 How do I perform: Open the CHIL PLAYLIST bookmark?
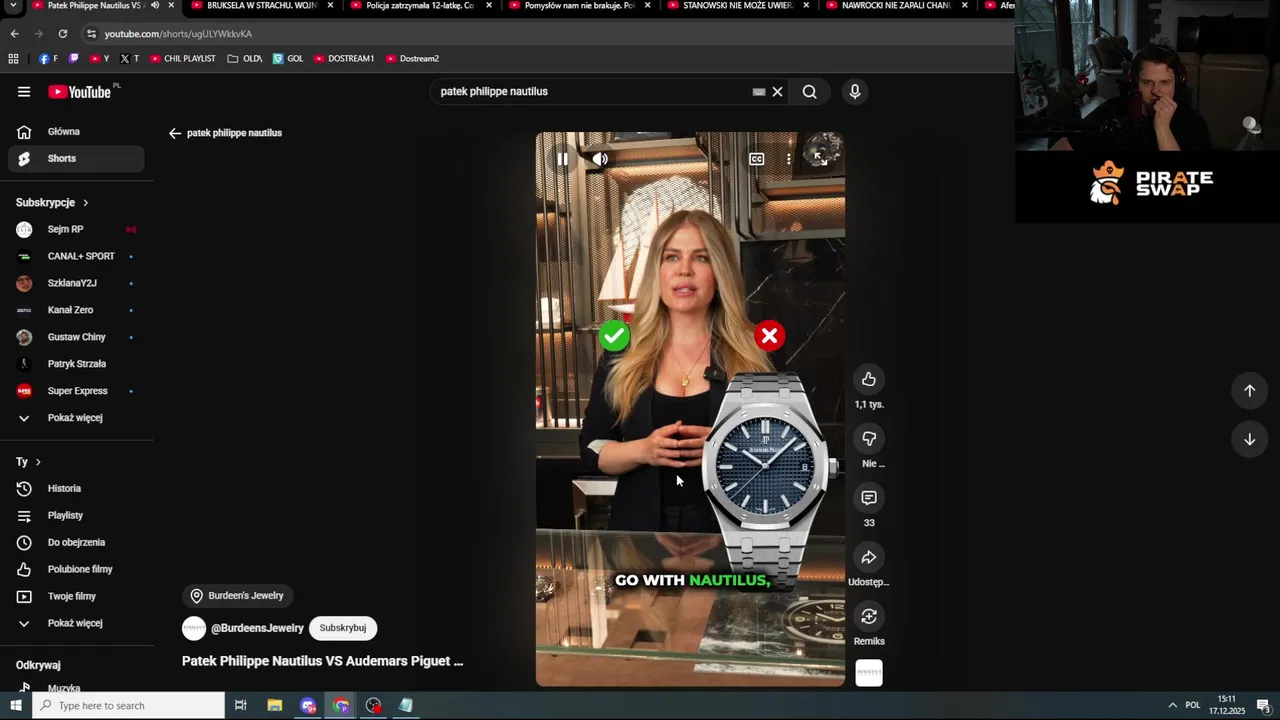click(x=183, y=59)
